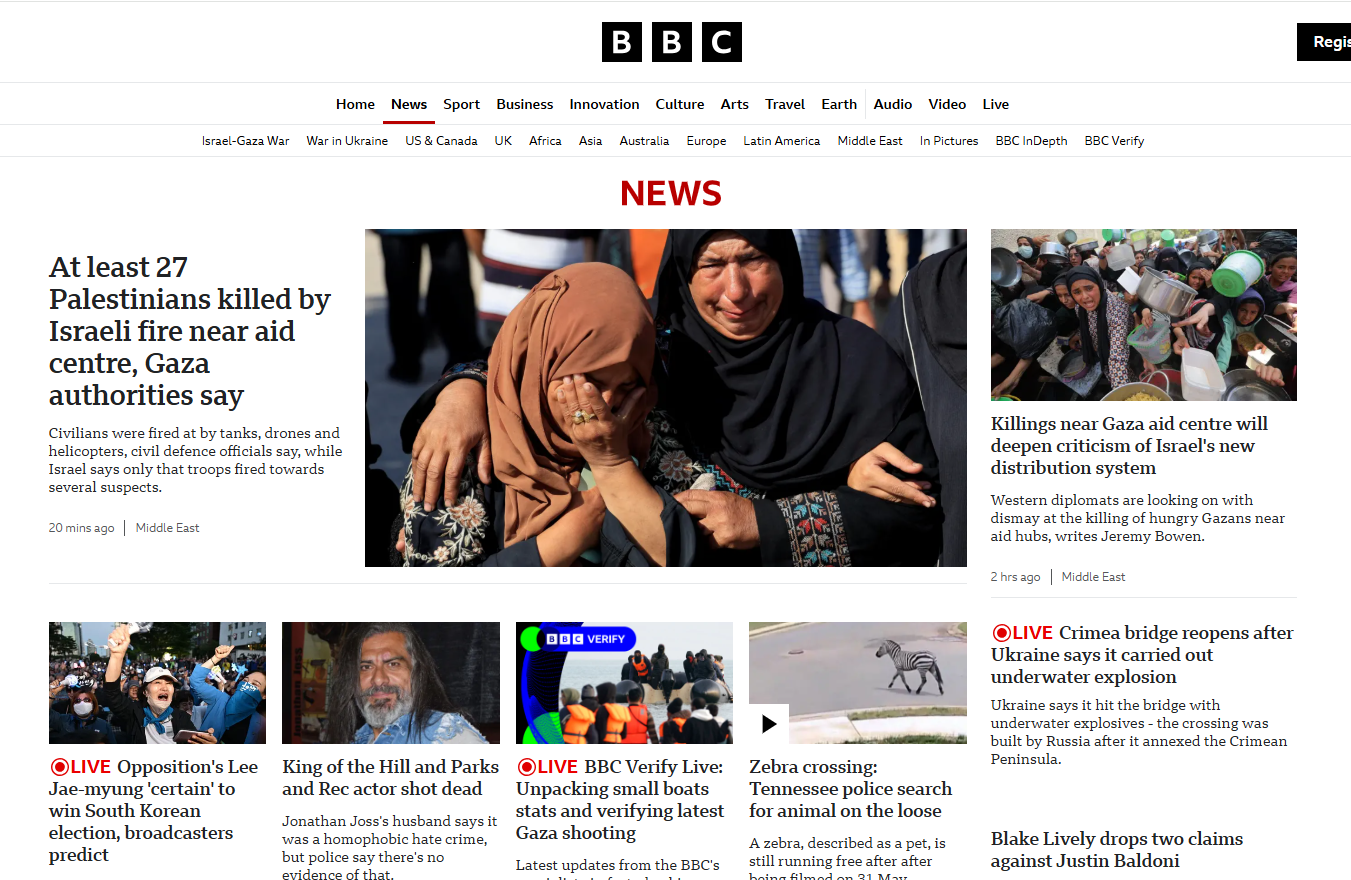Open the Business section
Screen dimensions: 1351x880
(x=524, y=104)
